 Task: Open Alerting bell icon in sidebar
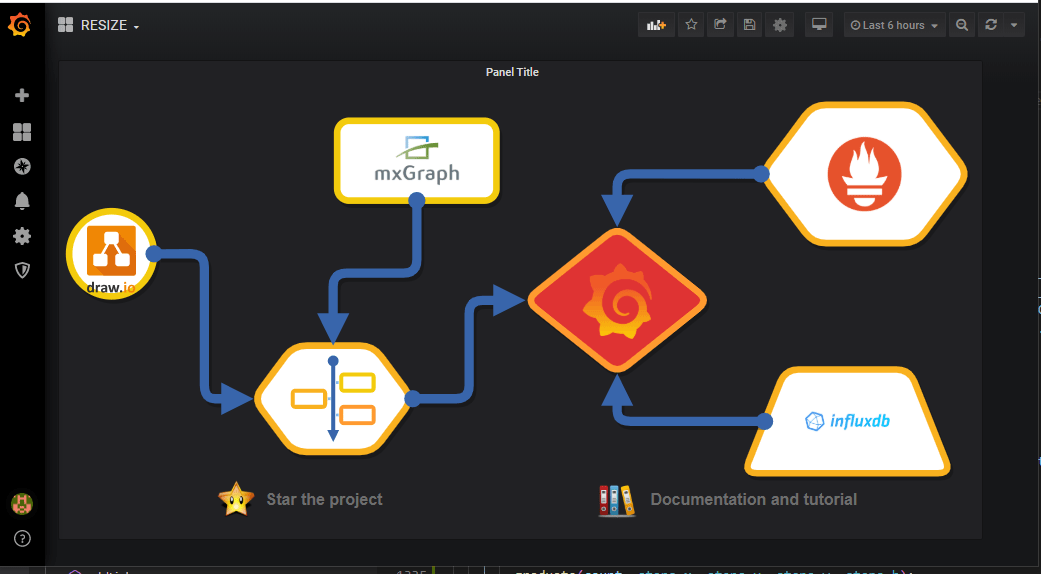22,201
